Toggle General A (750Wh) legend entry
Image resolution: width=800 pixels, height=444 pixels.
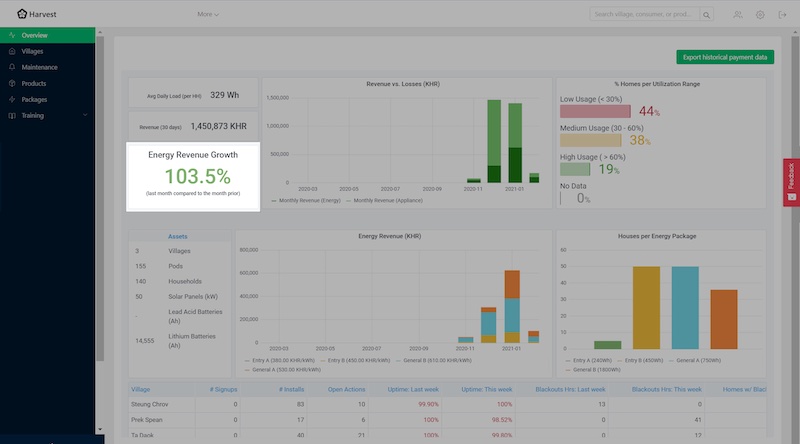tap(696, 359)
